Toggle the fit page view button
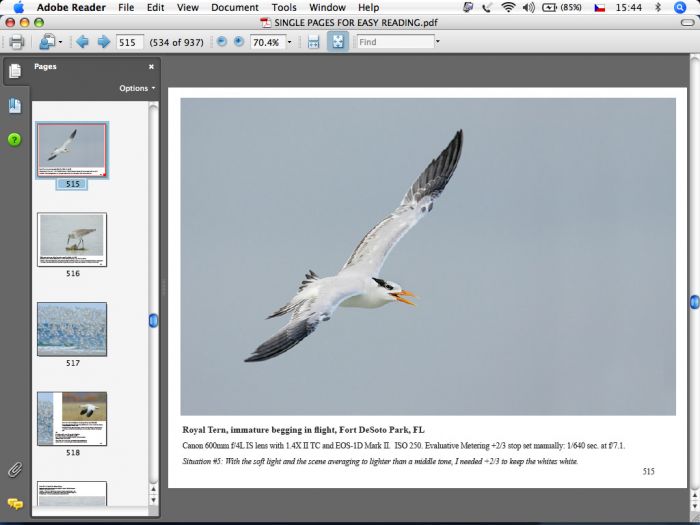Screen dimensions: 700x525 click(338, 42)
